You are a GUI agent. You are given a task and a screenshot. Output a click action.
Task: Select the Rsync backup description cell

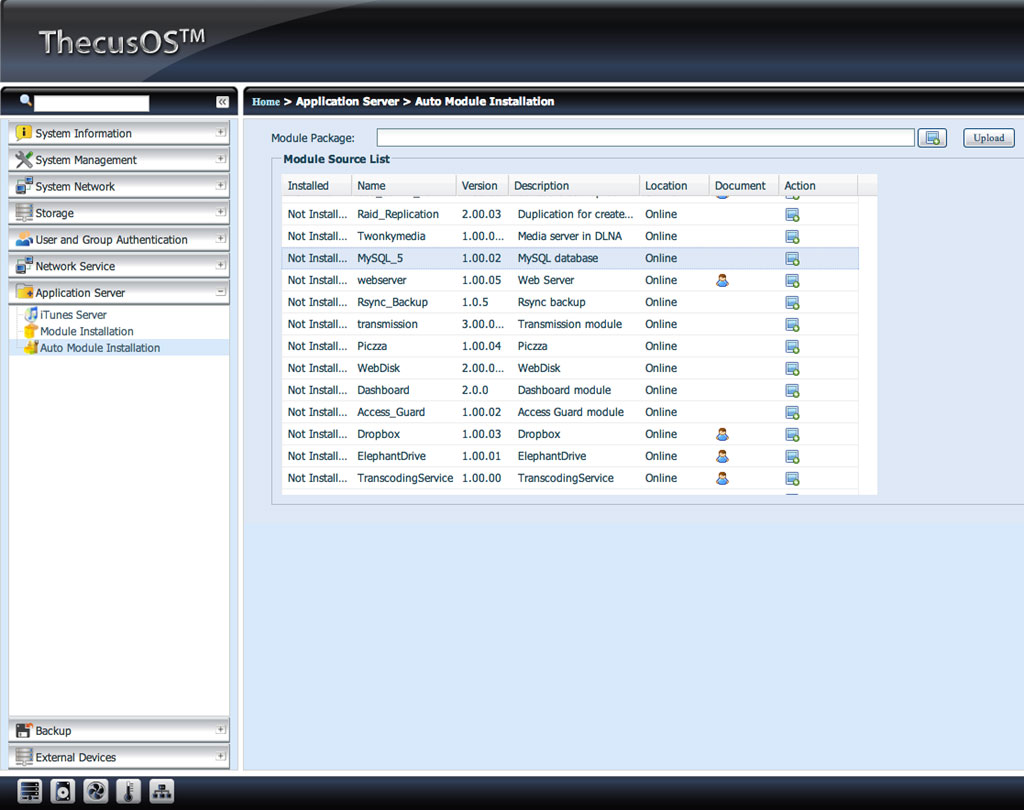(551, 302)
